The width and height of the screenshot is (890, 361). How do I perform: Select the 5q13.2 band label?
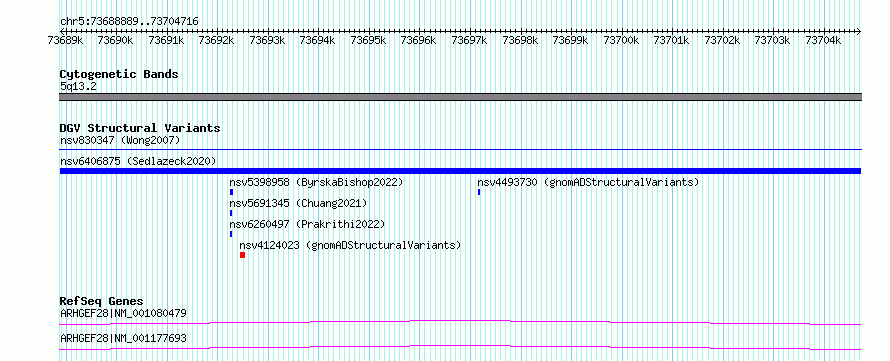click(x=78, y=86)
